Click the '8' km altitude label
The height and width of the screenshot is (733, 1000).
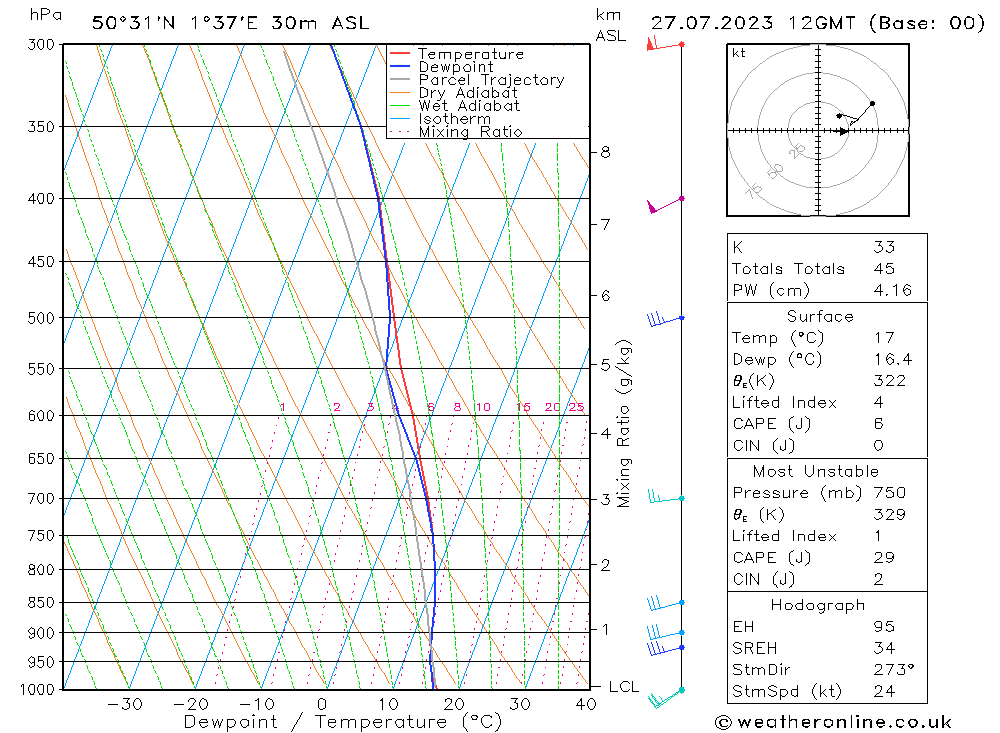[605, 152]
